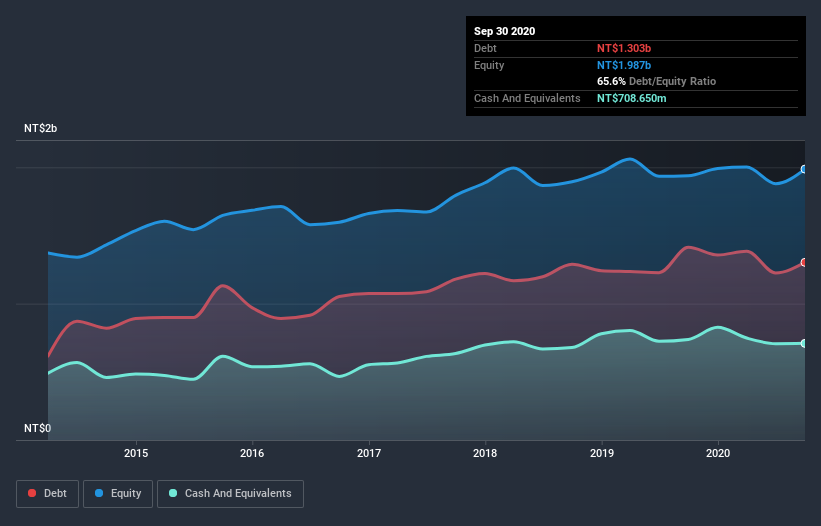
Task: Click the NT$1.987b equity value
Action: pyautogui.click(x=624, y=65)
